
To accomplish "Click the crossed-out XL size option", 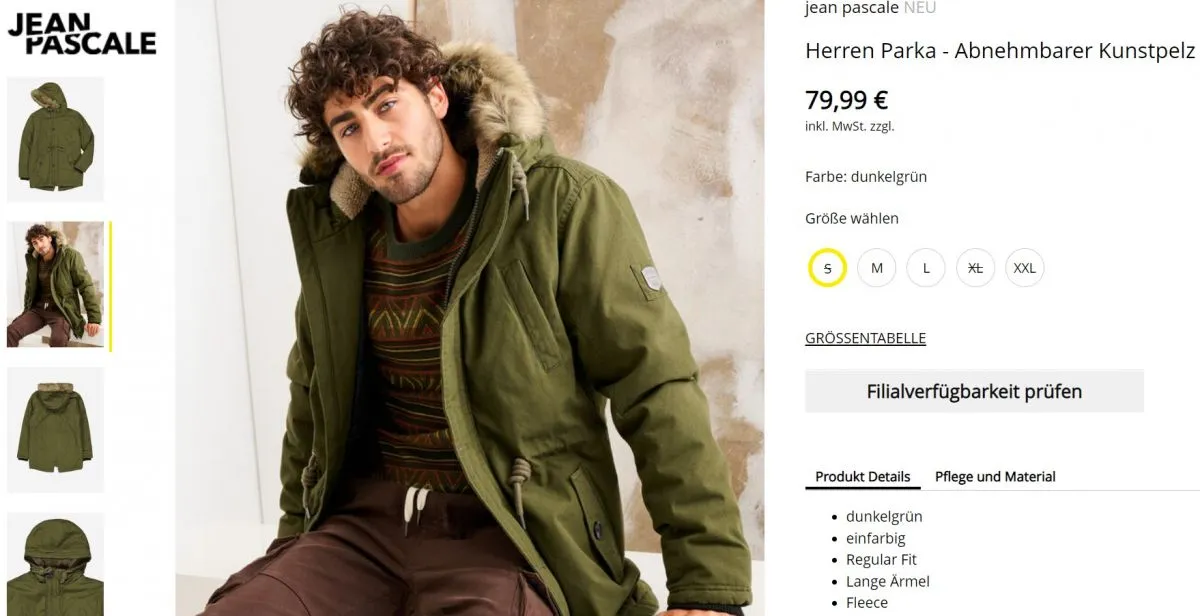I will pyautogui.click(x=975, y=268).
